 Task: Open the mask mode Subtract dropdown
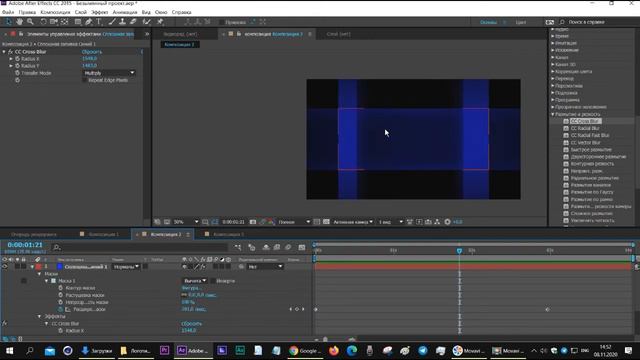pyautogui.click(x=194, y=281)
